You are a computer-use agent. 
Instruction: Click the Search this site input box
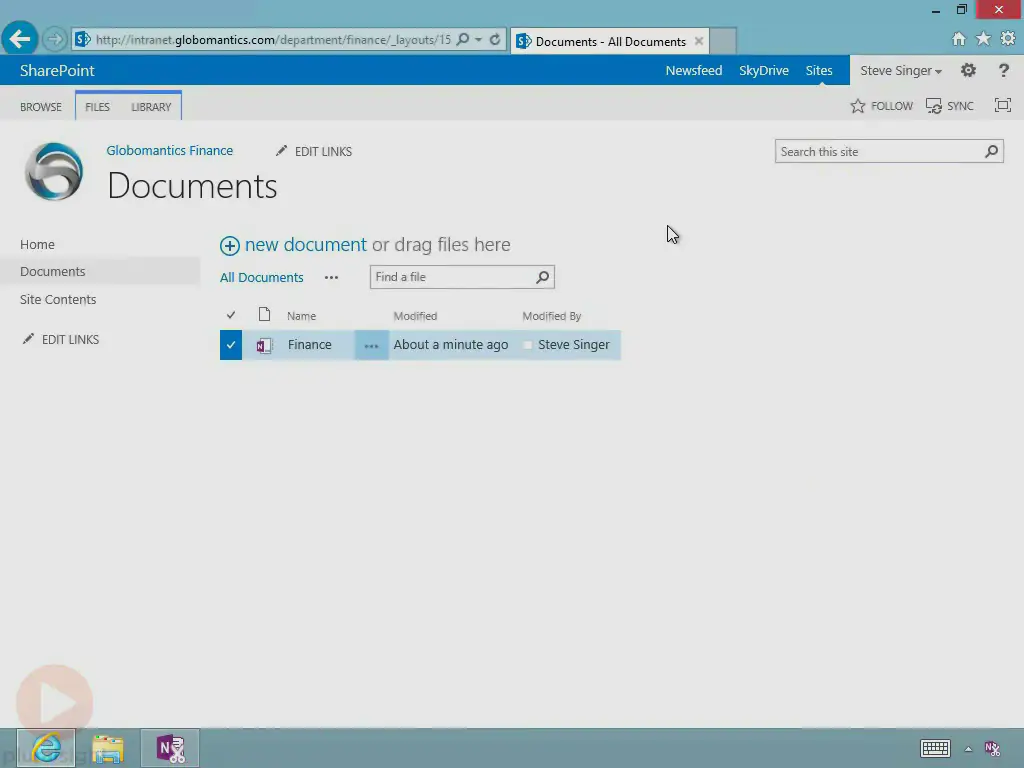coord(881,152)
